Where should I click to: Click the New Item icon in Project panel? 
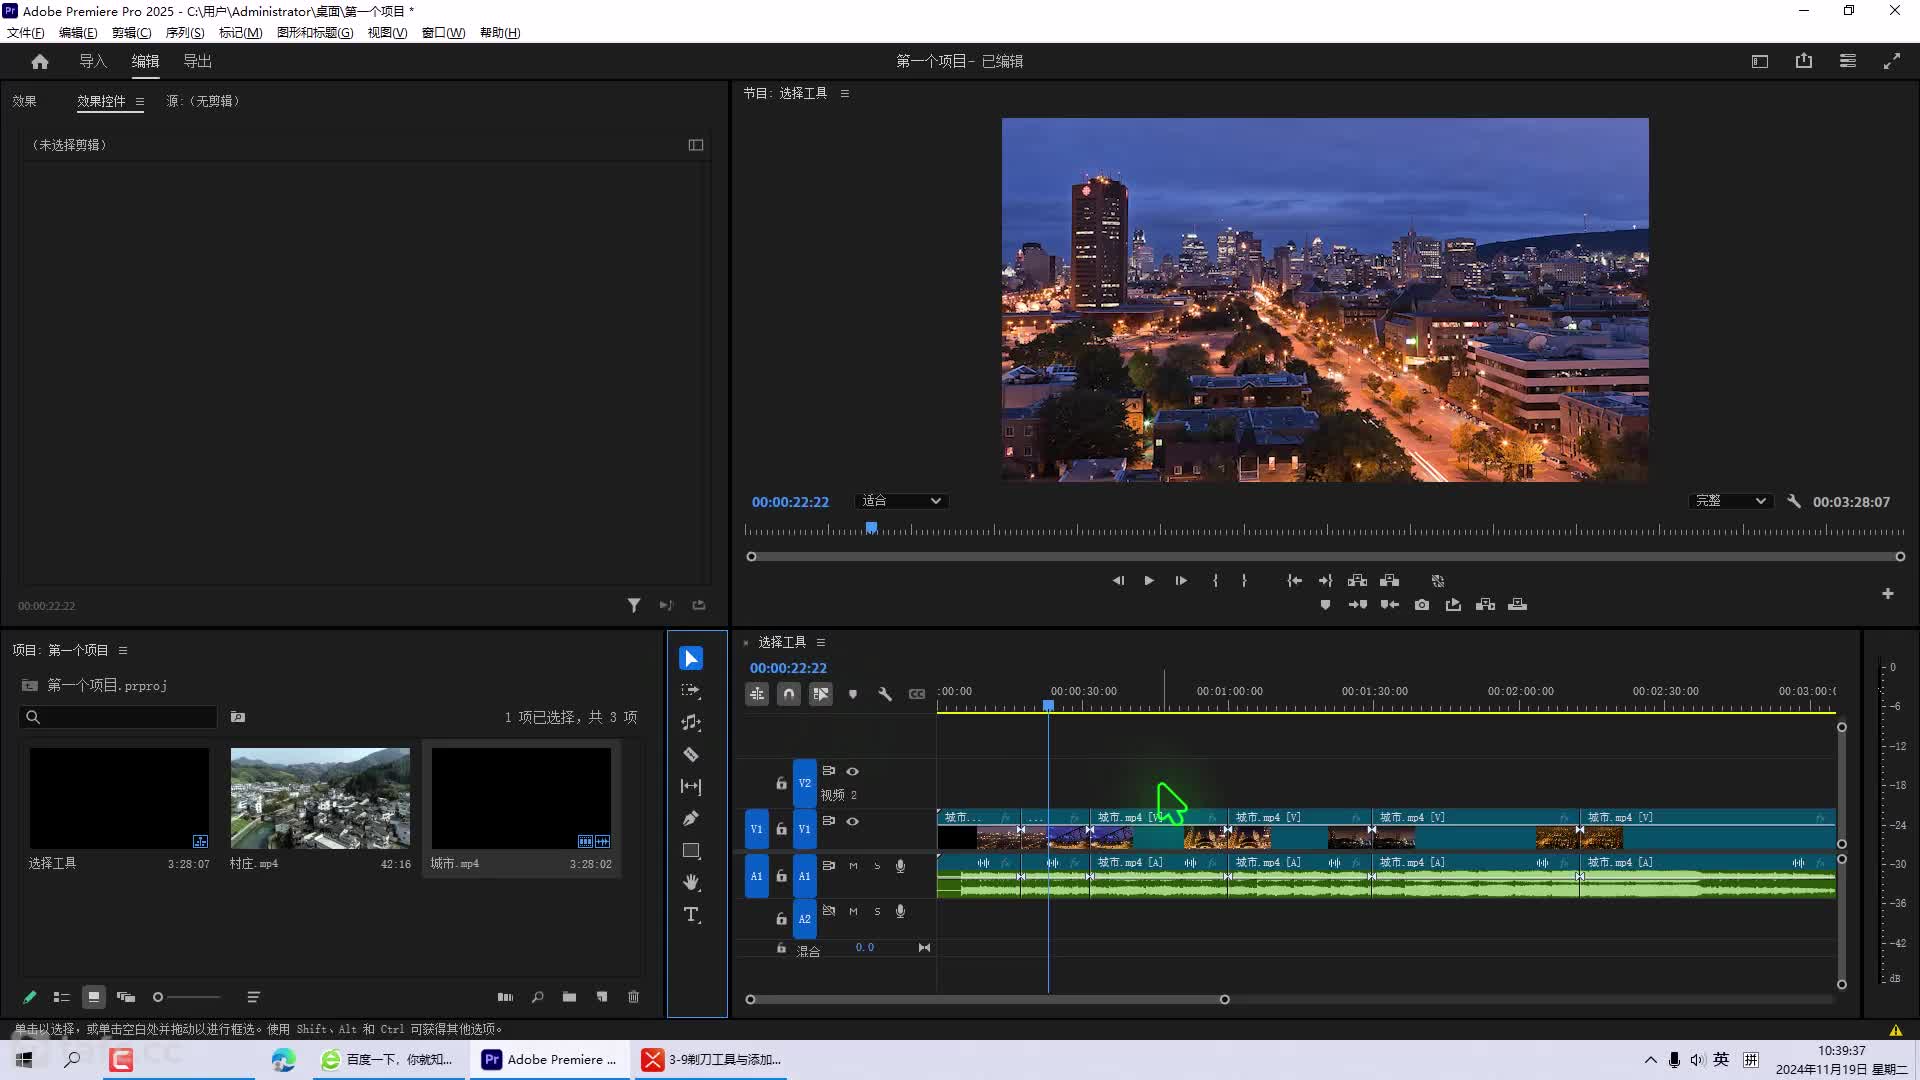(x=602, y=997)
